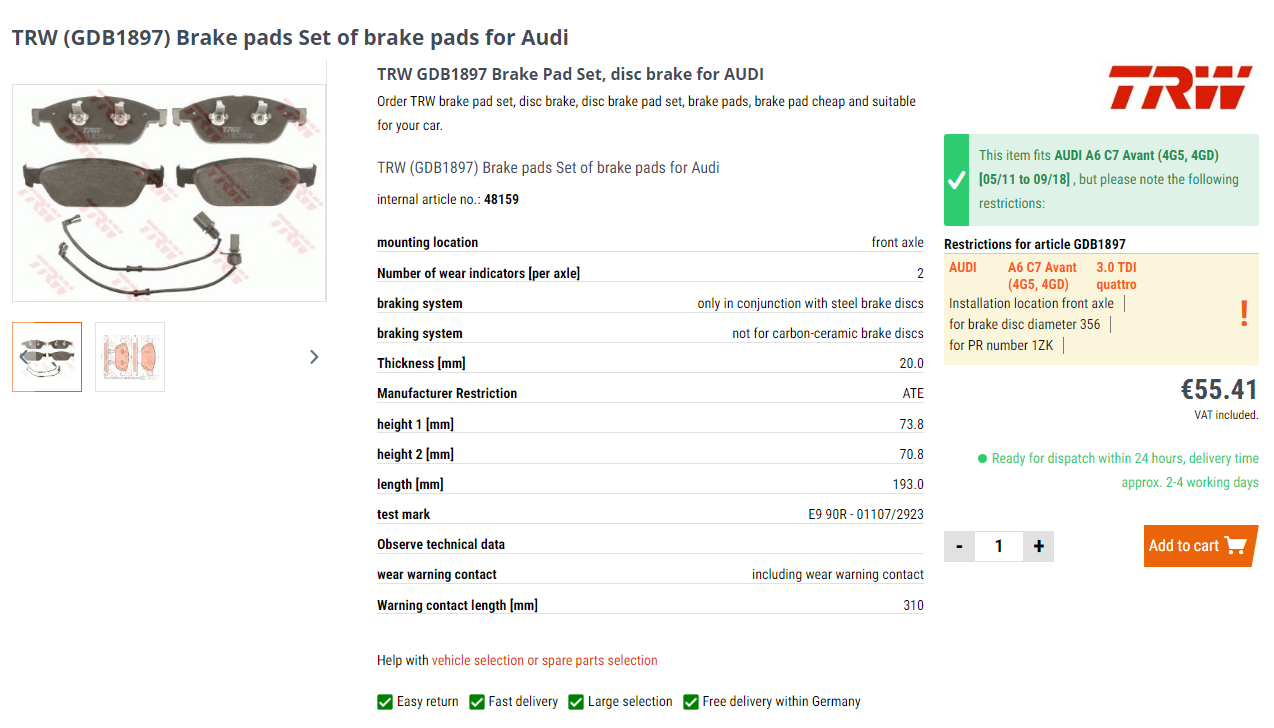The width and height of the screenshot is (1274, 728).
Task: Click the Fast delivery green checkmark
Action: pos(477,702)
